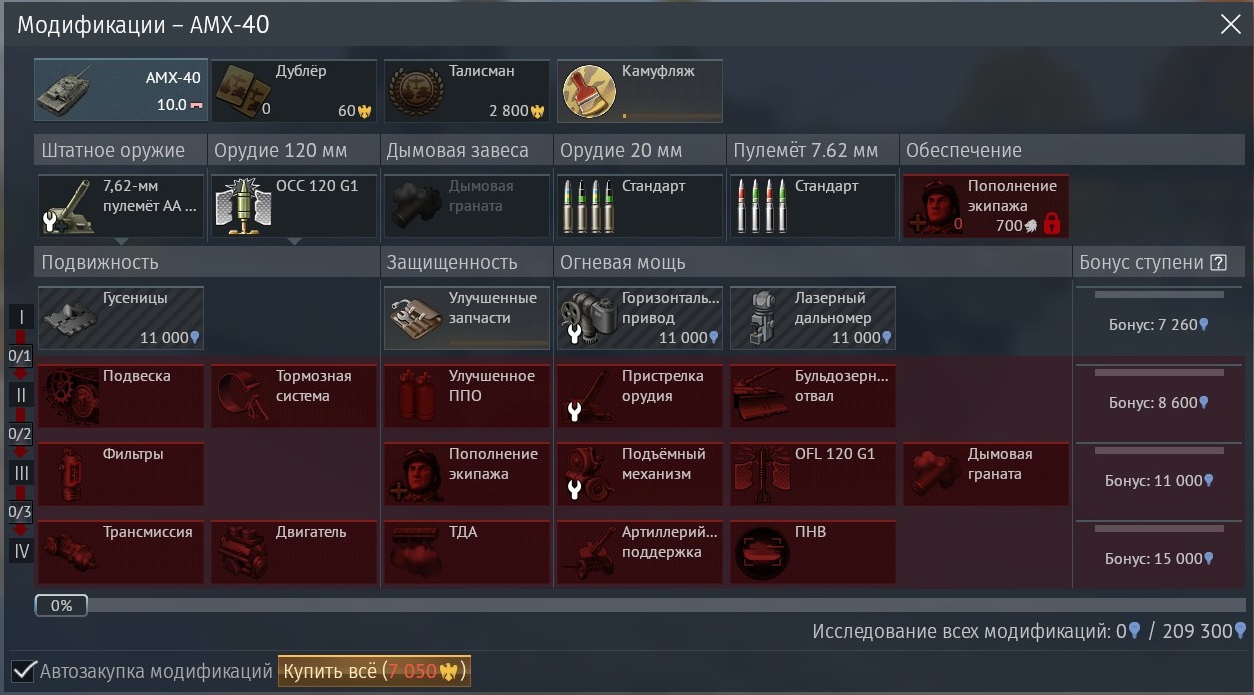Click the ПНВ night vision modification

(x=812, y=552)
